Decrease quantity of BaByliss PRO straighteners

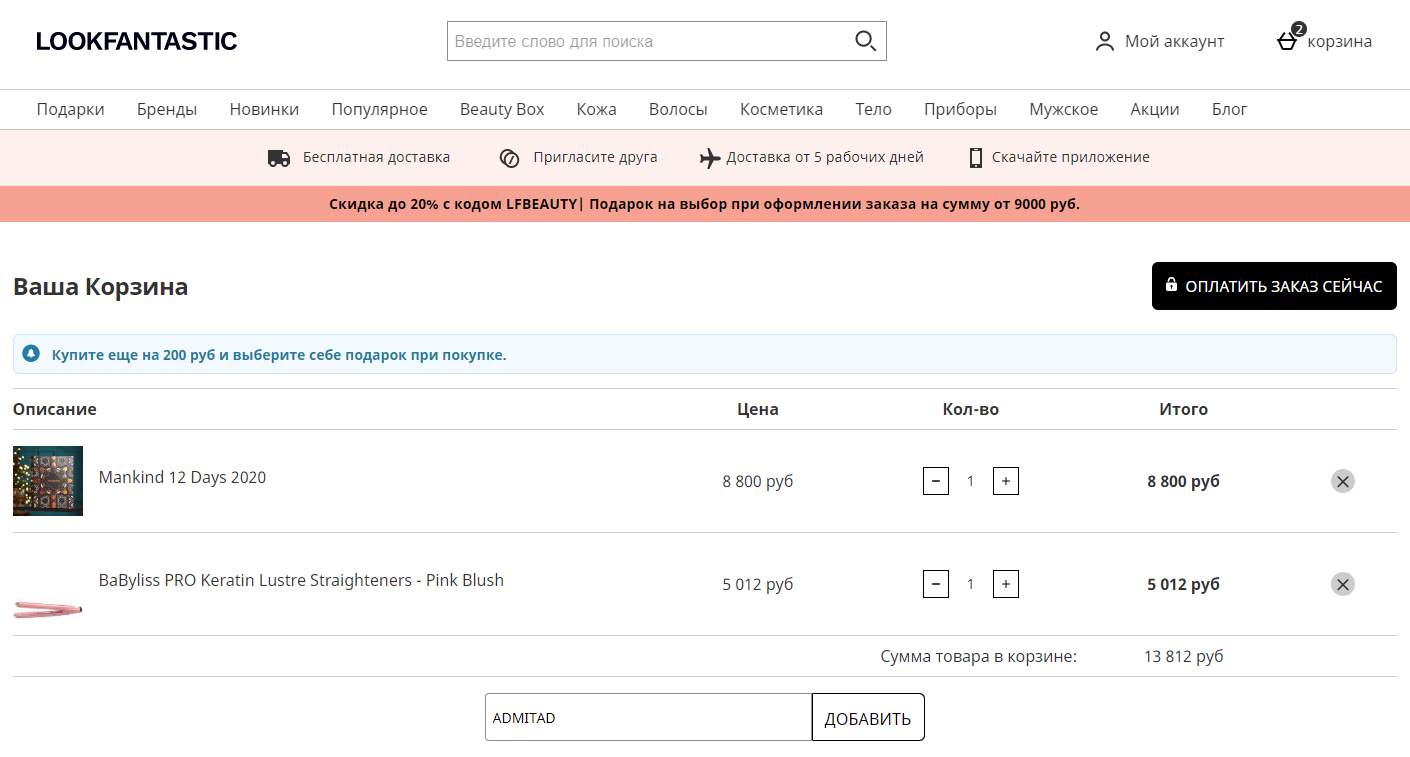(x=936, y=584)
